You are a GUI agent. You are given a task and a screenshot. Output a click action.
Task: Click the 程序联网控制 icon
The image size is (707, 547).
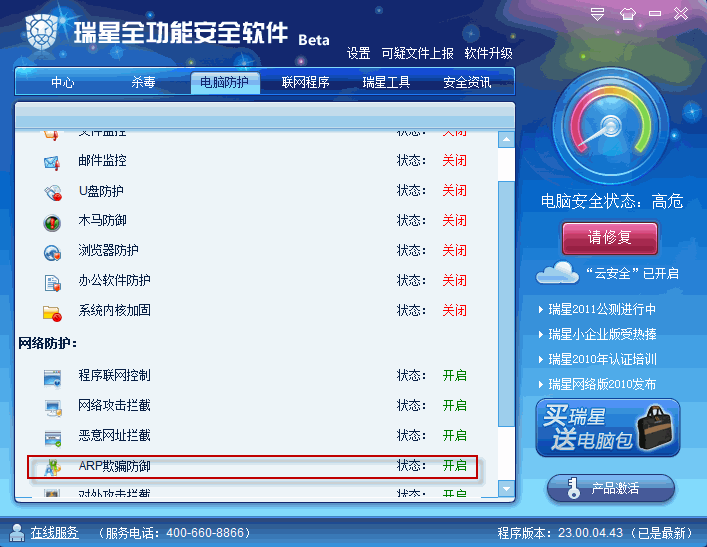click(52, 379)
